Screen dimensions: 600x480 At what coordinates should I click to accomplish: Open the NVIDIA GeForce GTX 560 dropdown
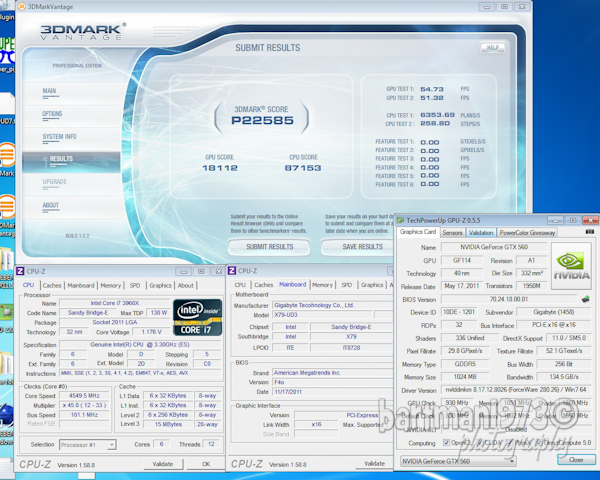tap(457, 461)
